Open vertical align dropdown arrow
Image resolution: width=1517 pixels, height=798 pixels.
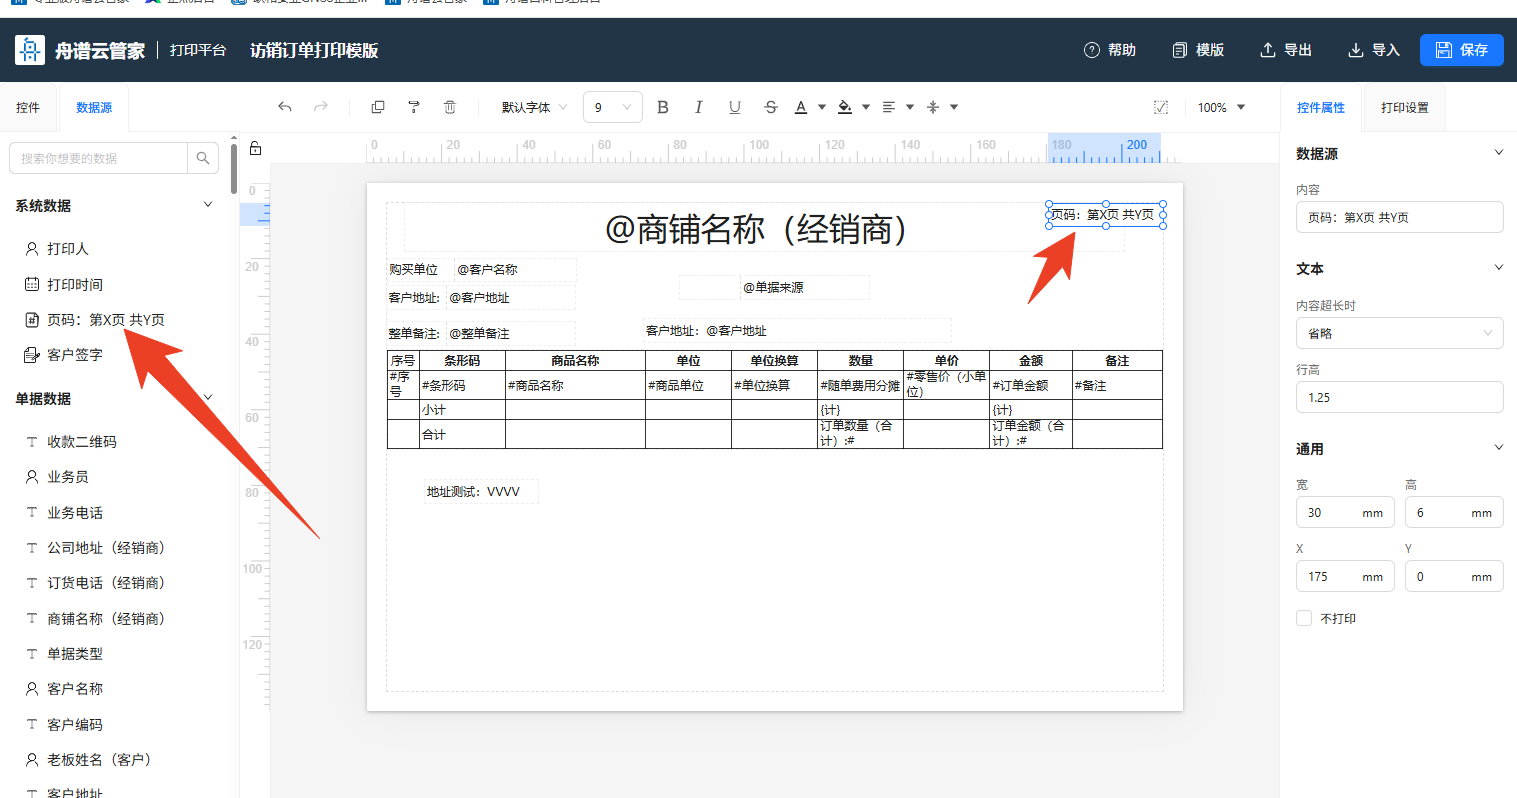tap(954, 107)
